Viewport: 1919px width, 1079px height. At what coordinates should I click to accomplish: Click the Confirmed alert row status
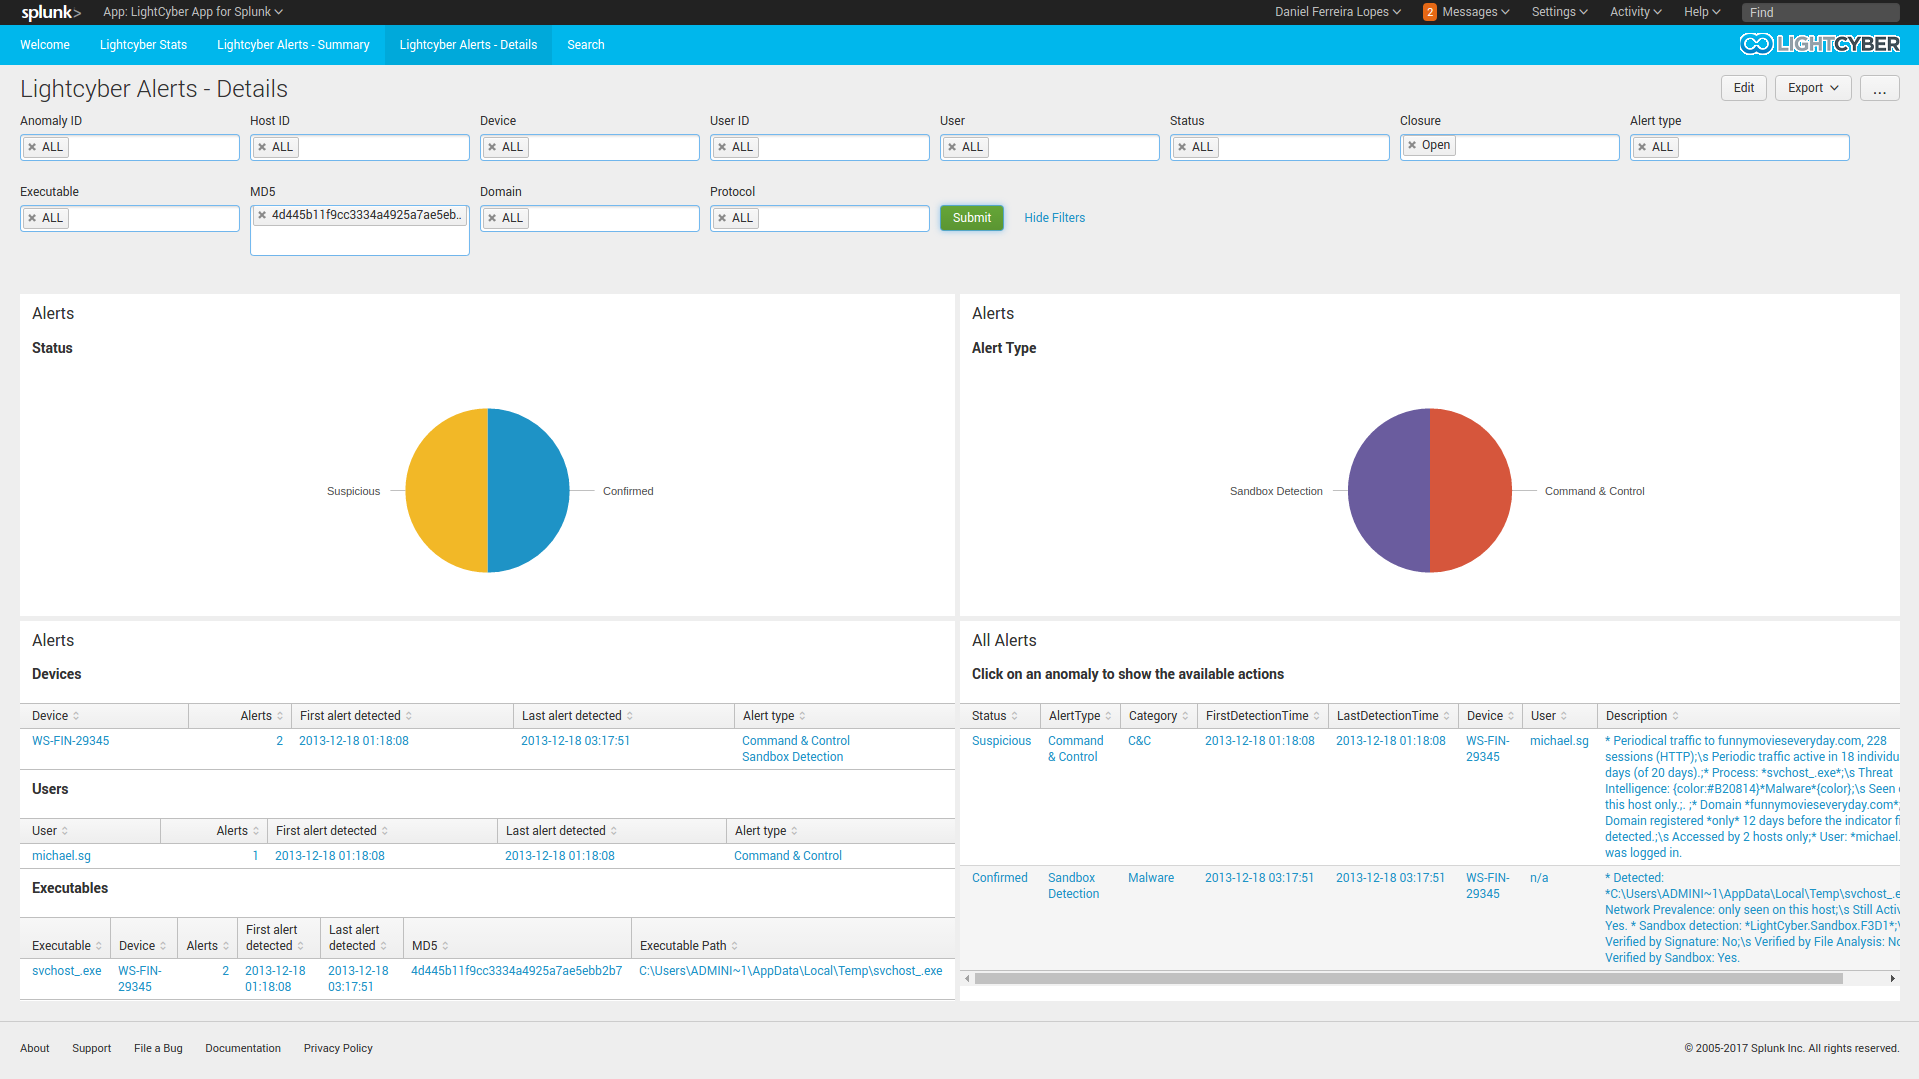point(1000,878)
